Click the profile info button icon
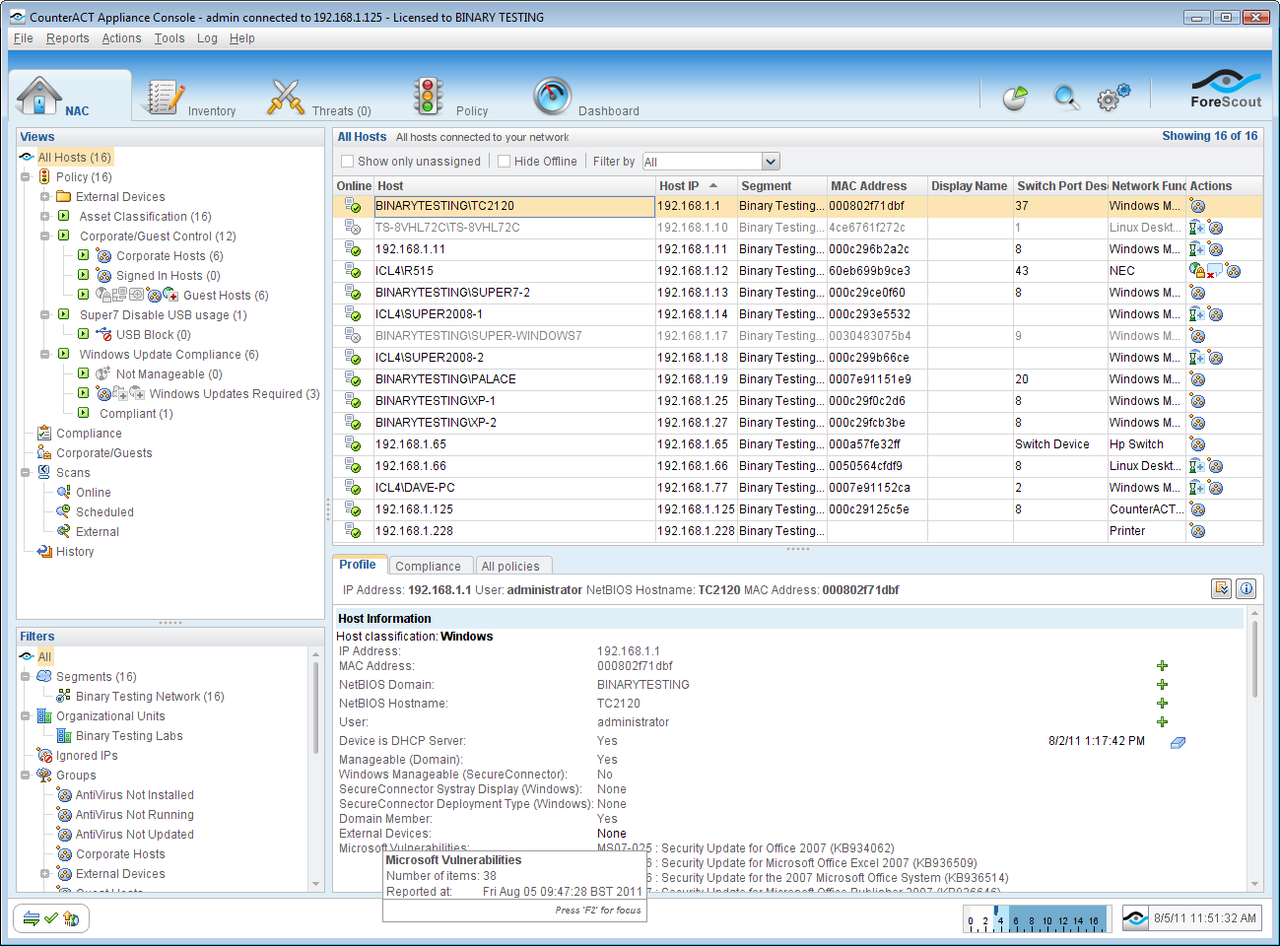The image size is (1280, 946). 1246,589
